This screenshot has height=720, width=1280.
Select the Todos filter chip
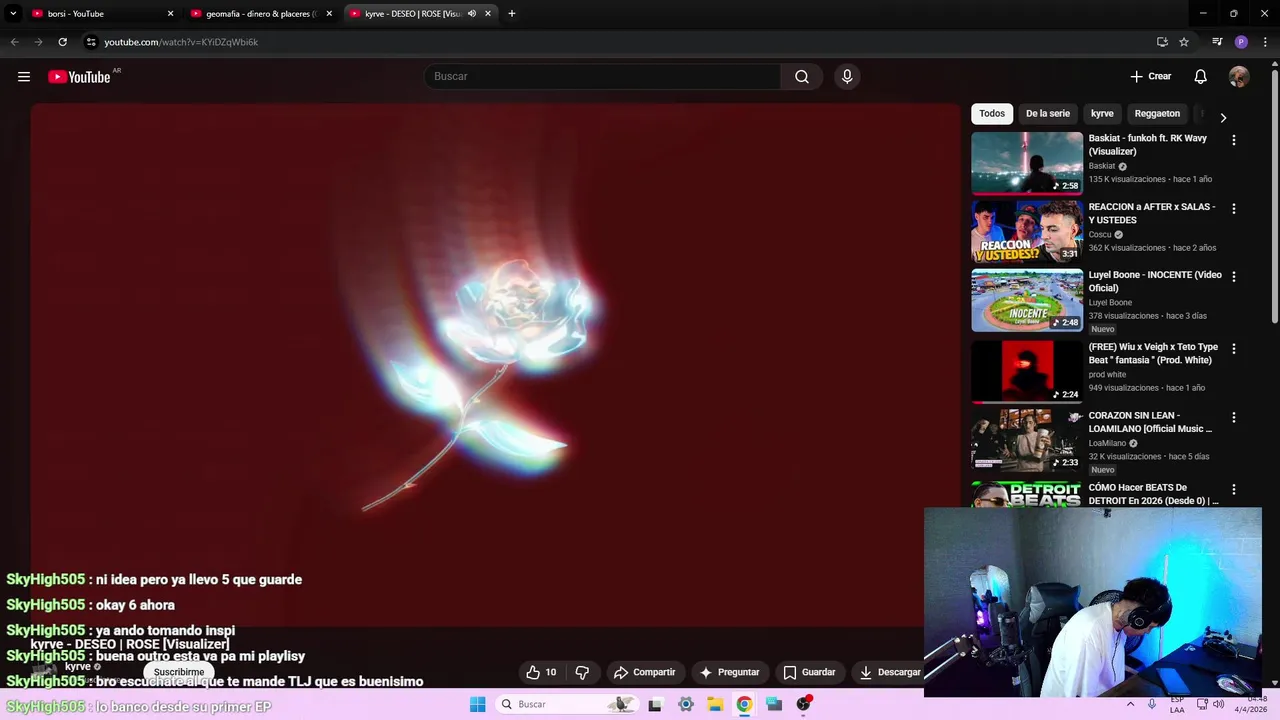click(992, 113)
